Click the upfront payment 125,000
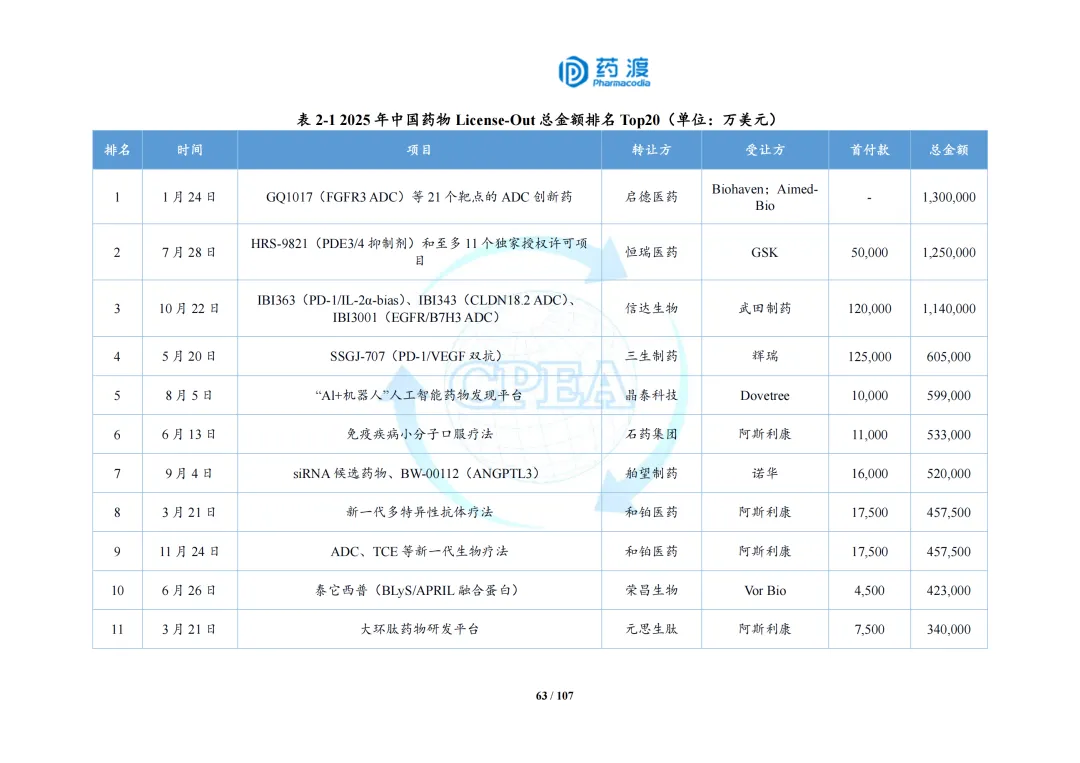The width and height of the screenshot is (1080, 763). (x=869, y=357)
